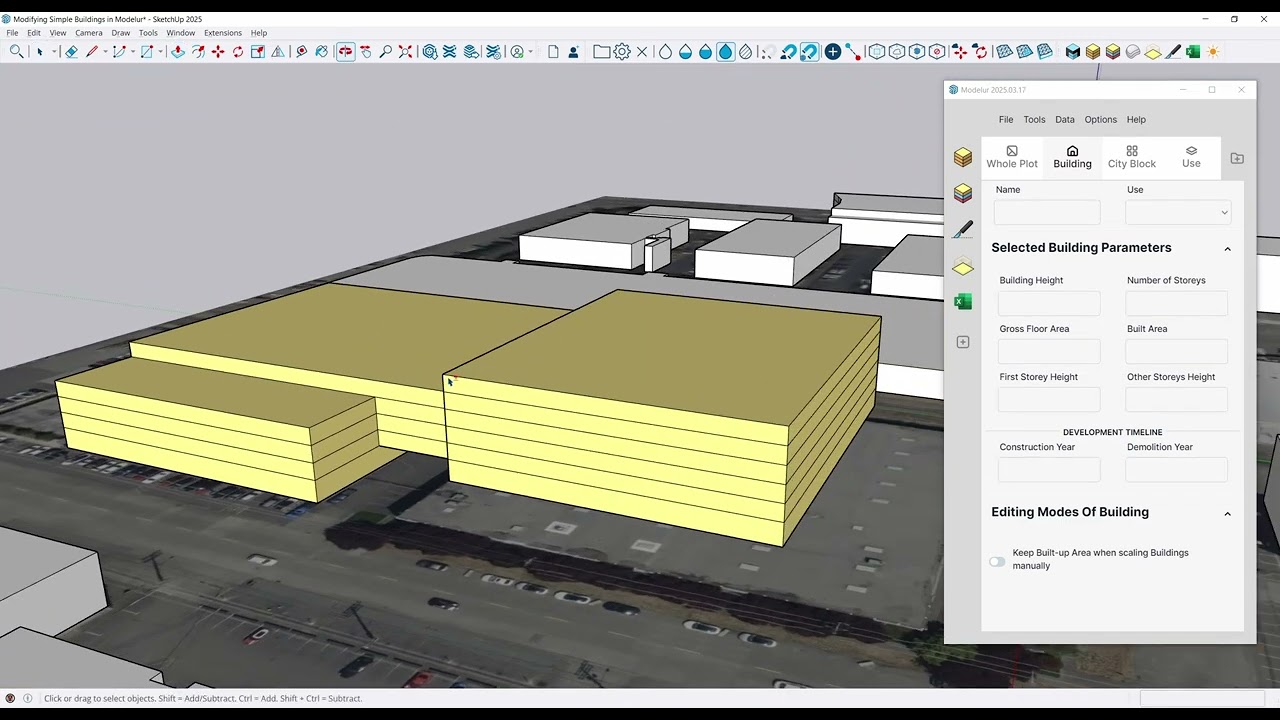Image resolution: width=1280 pixels, height=720 pixels.
Task: Activate the Rotate tool
Action: (x=238, y=52)
